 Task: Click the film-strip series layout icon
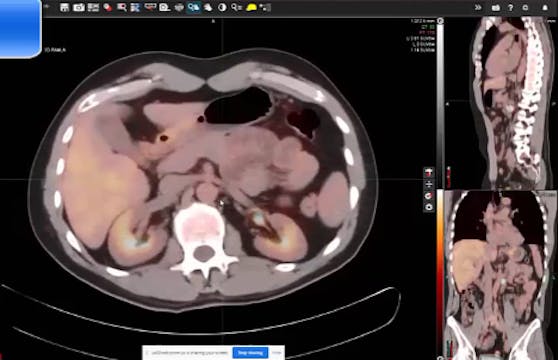[93, 7]
